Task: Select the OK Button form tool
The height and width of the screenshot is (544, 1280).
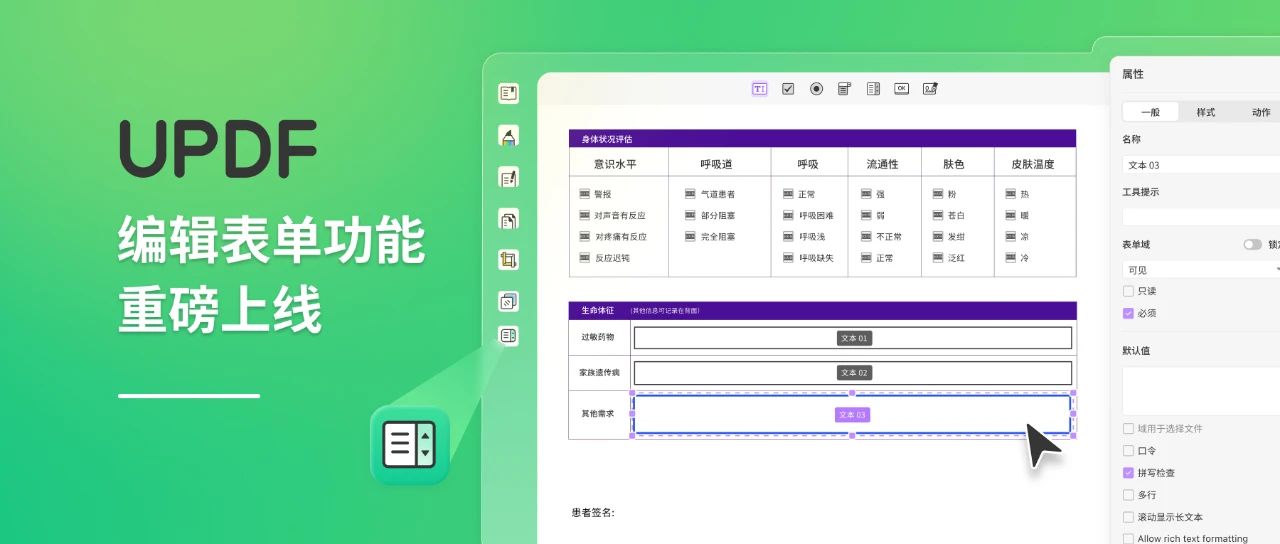Action: pyautogui.click(x=901, y=89)
